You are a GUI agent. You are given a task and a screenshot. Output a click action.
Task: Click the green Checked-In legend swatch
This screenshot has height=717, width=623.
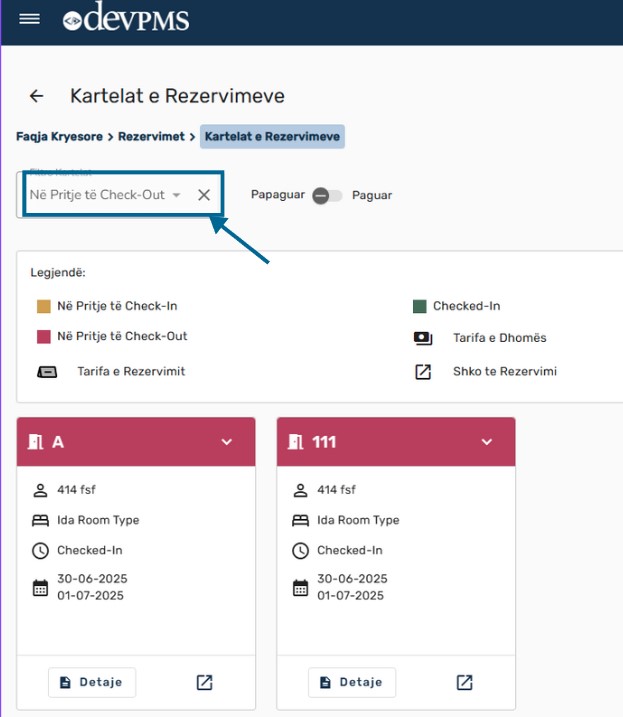(420, 307)
